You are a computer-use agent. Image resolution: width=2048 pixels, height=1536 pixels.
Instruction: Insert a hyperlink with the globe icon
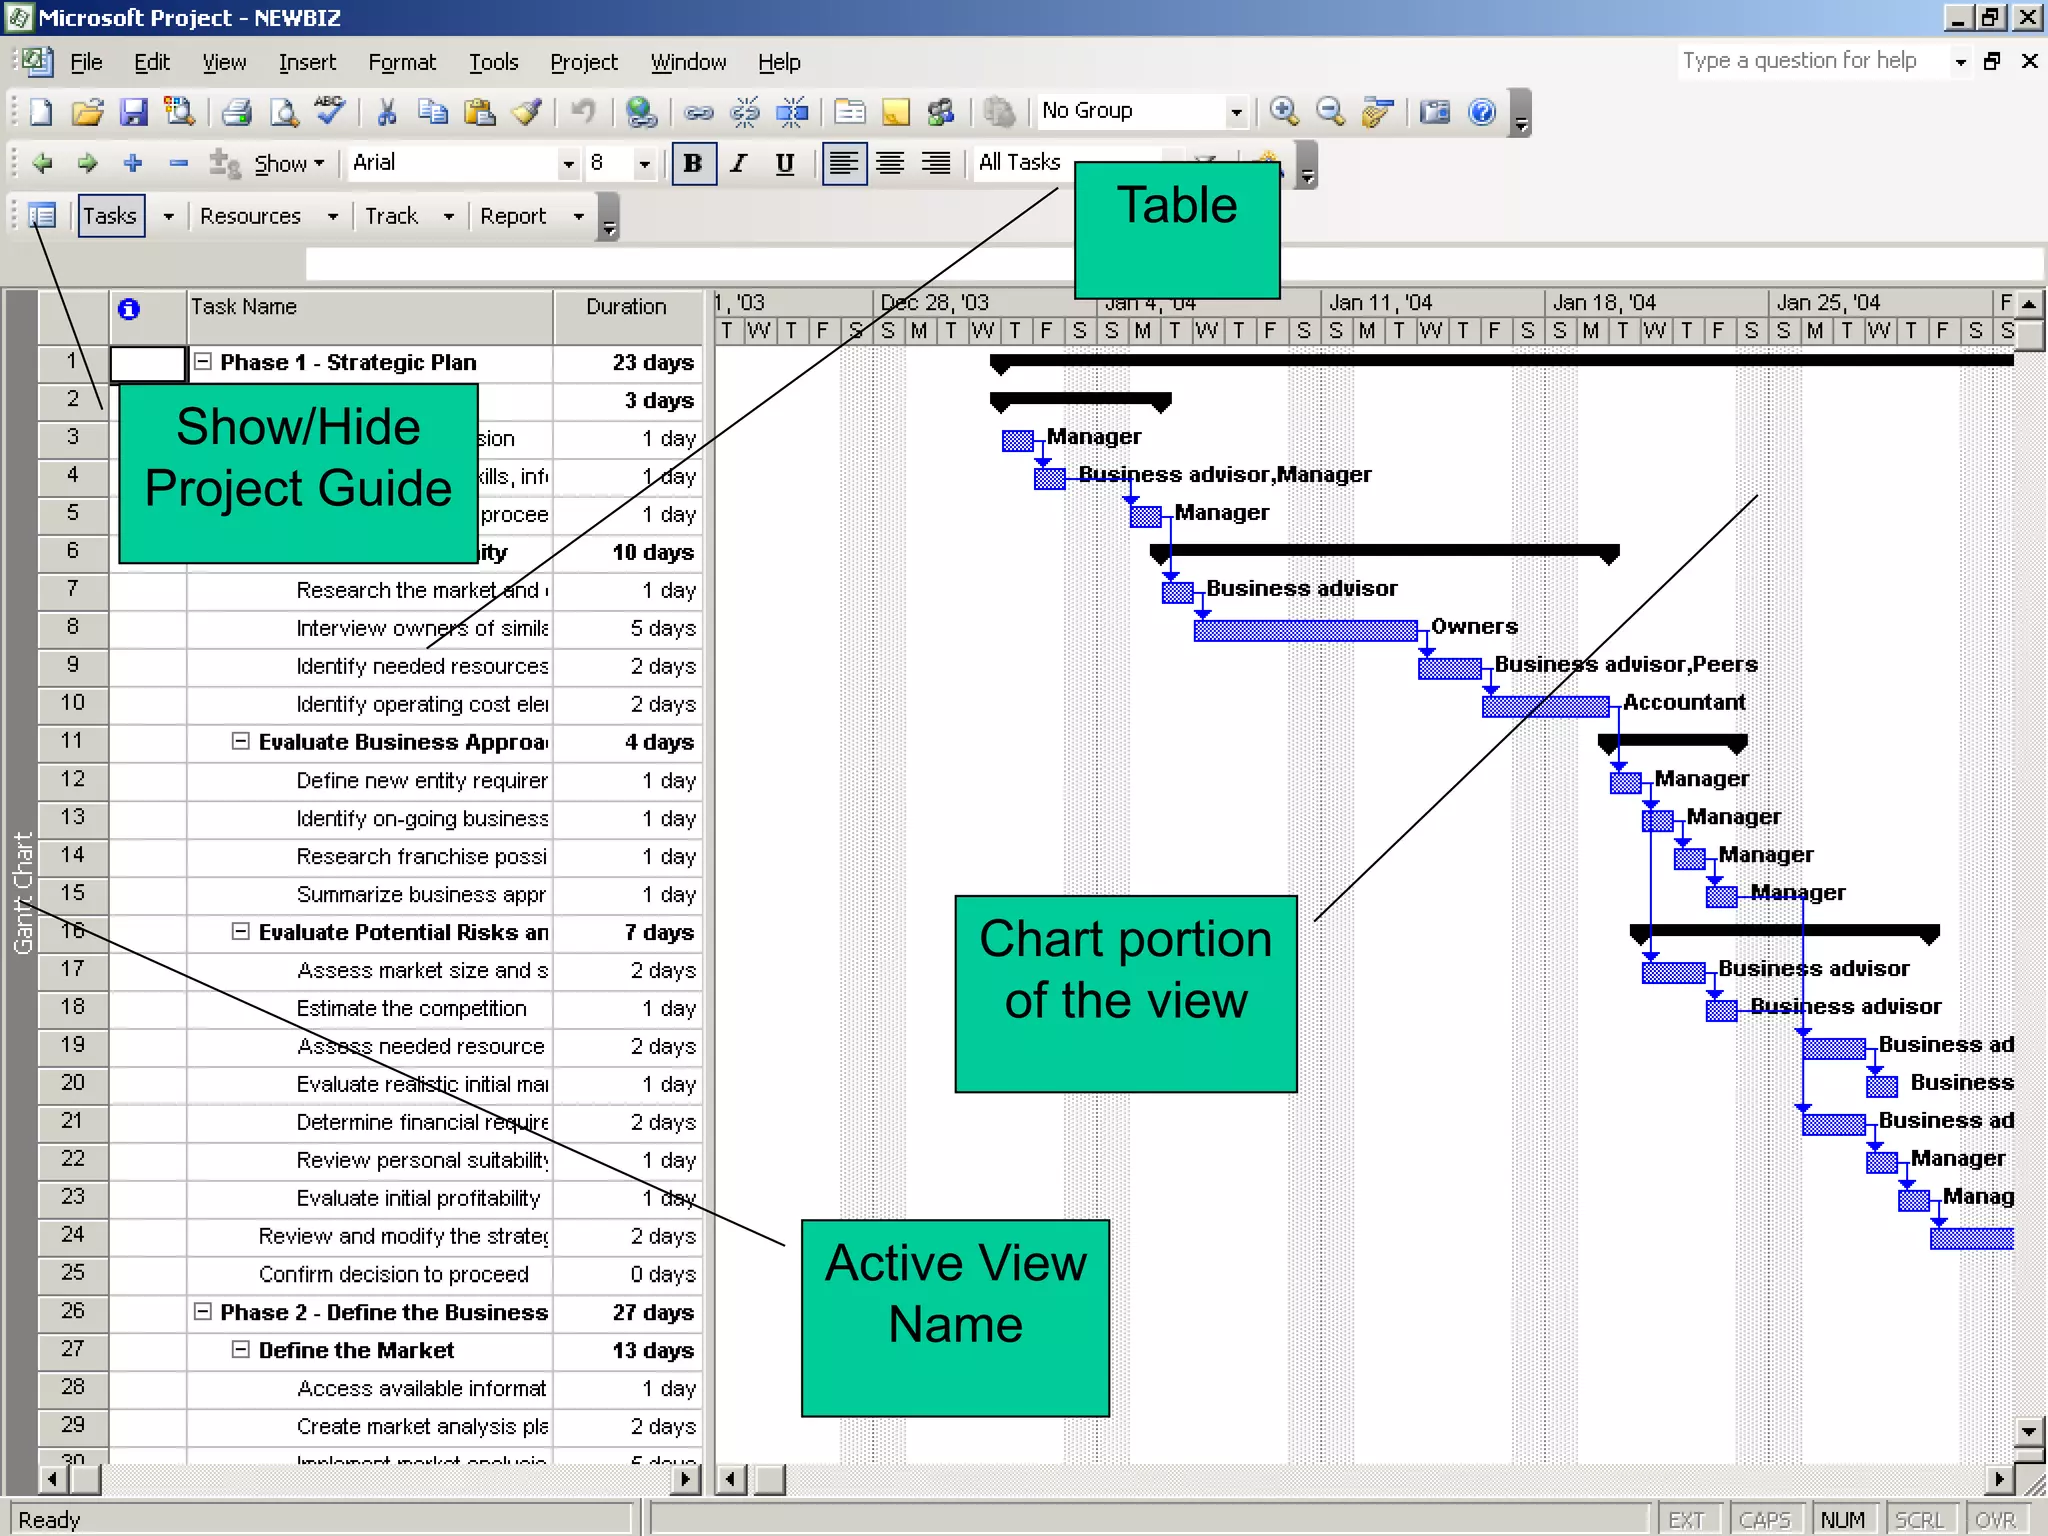pyautogui.click(x=641, y=112)
